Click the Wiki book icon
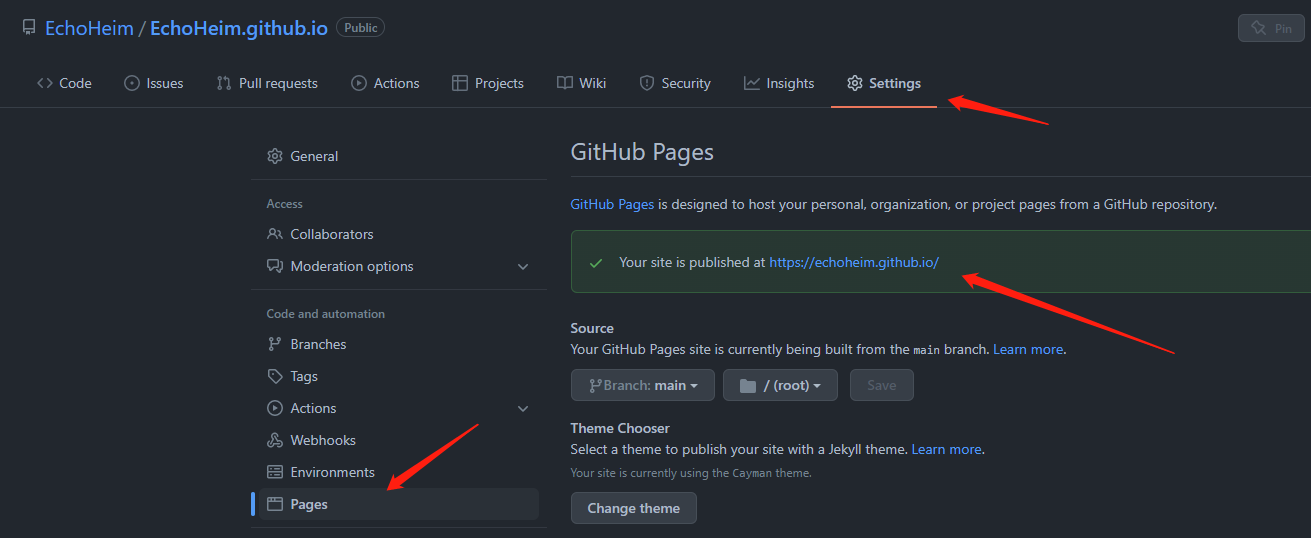 (x=565, y=83)
